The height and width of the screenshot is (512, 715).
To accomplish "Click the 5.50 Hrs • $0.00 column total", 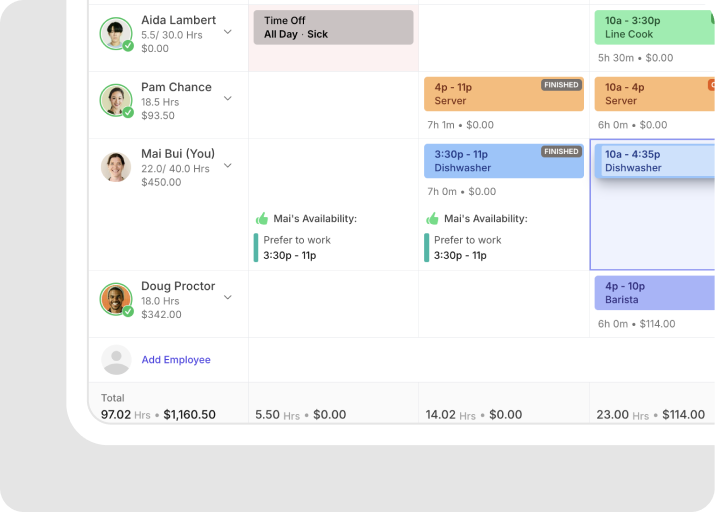I will (301, 414).
